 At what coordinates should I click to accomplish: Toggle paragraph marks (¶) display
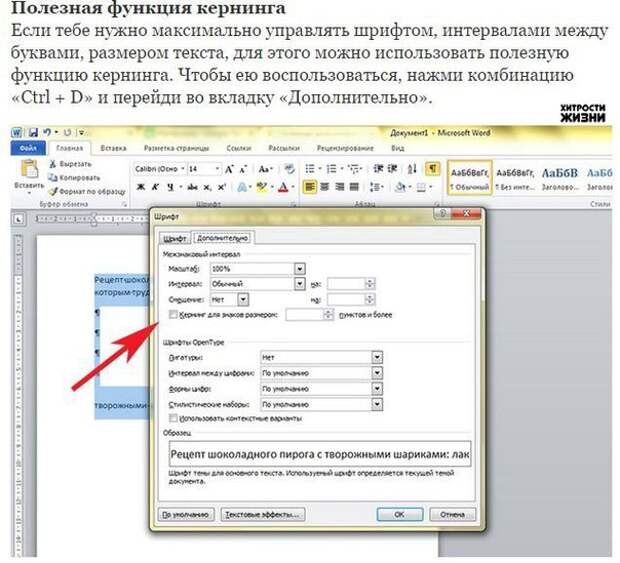pos(432,168)
